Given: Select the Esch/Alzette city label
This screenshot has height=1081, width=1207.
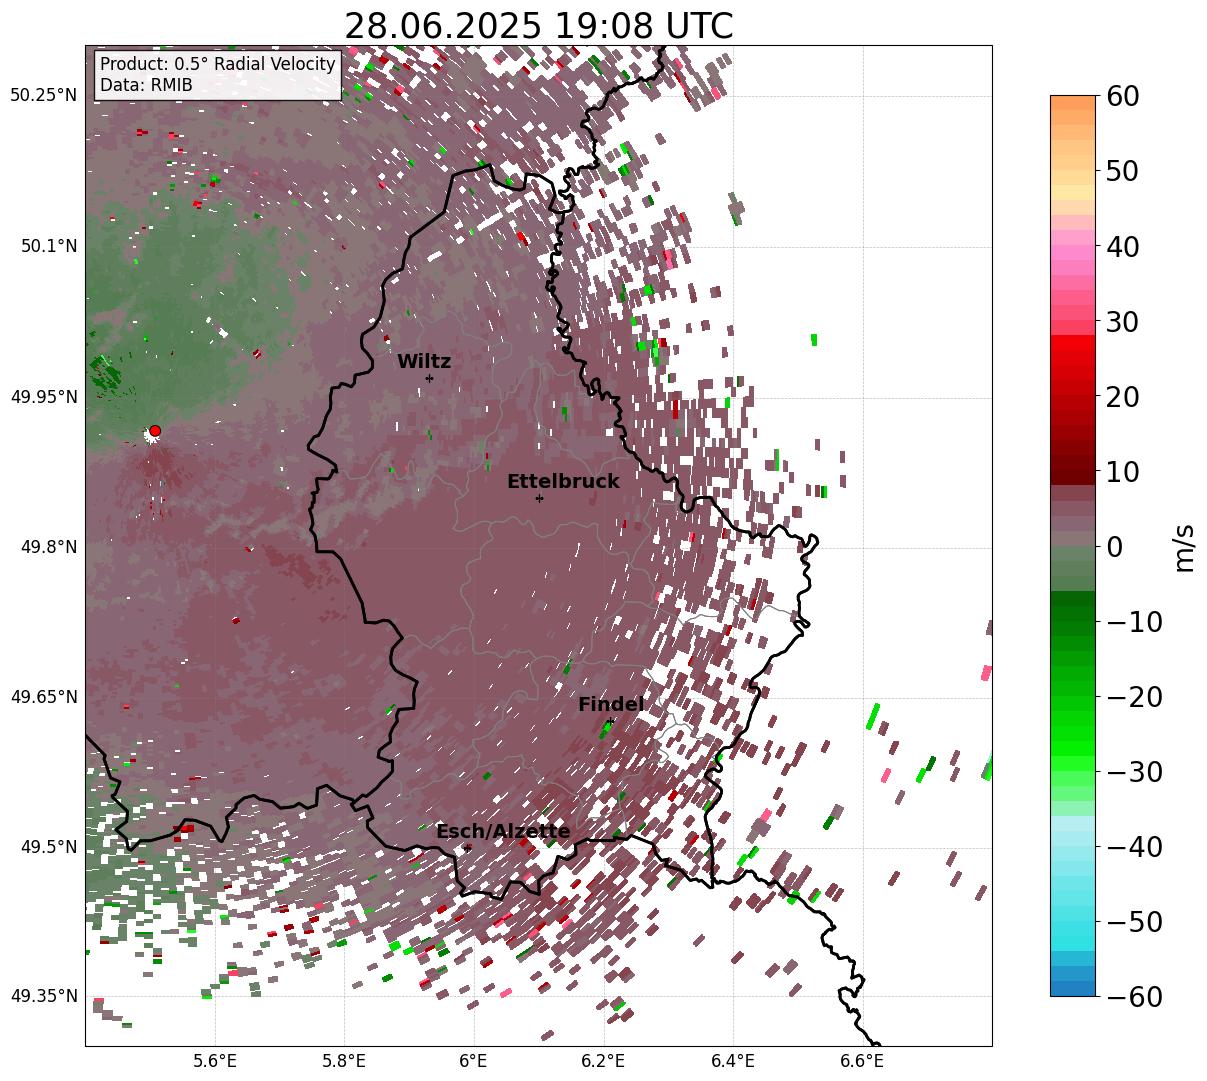Looking at the screenshot, I should (x=503, y=832).
